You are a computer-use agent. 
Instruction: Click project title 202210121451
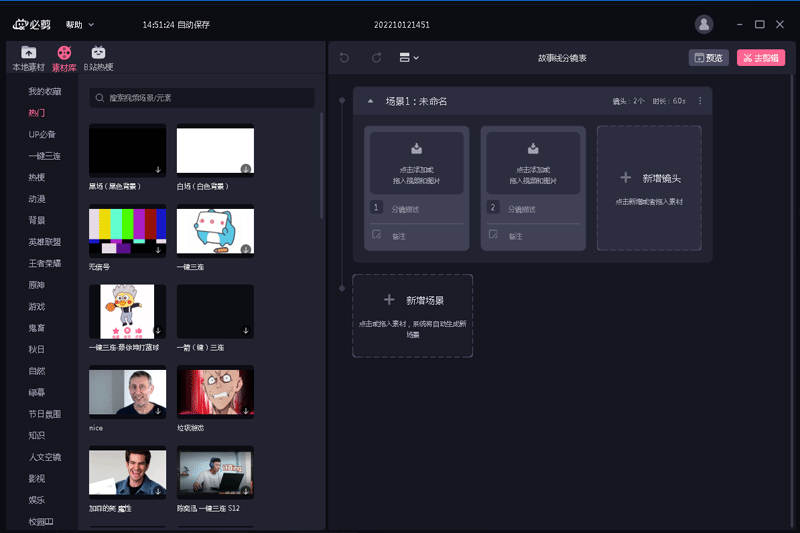[x=402, y=24]
